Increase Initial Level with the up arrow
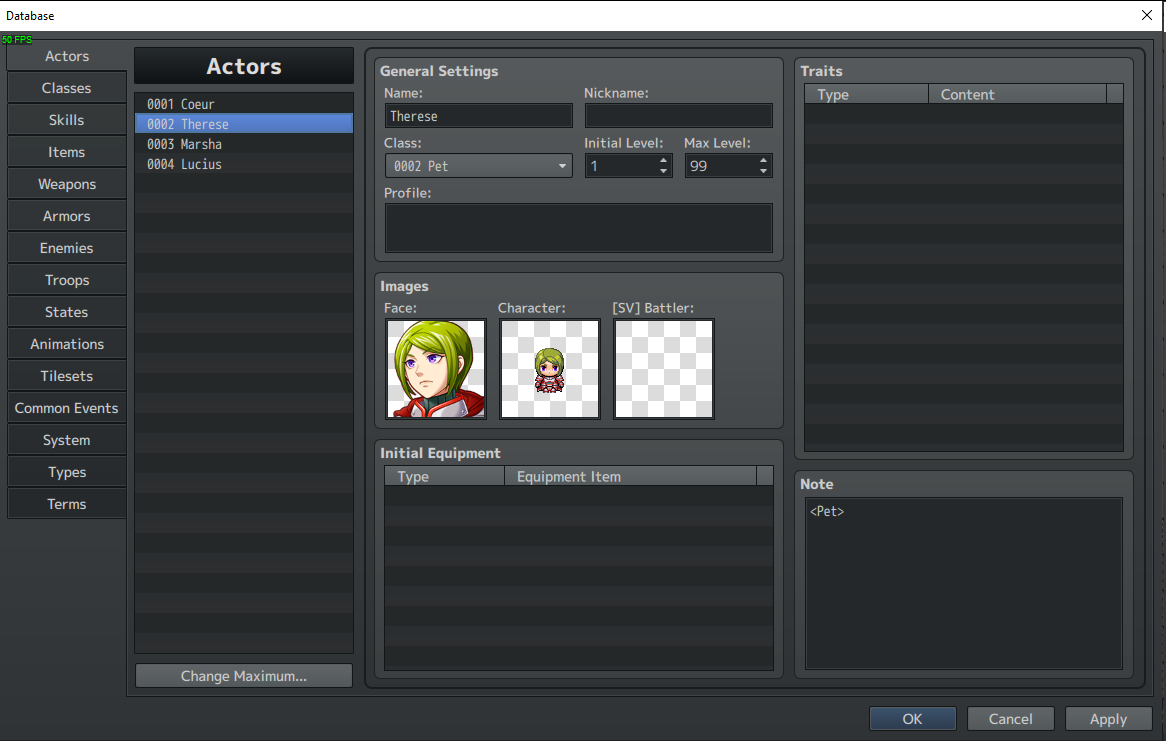Viewport: 1166px width, 741px height. [x=663, y=160]
